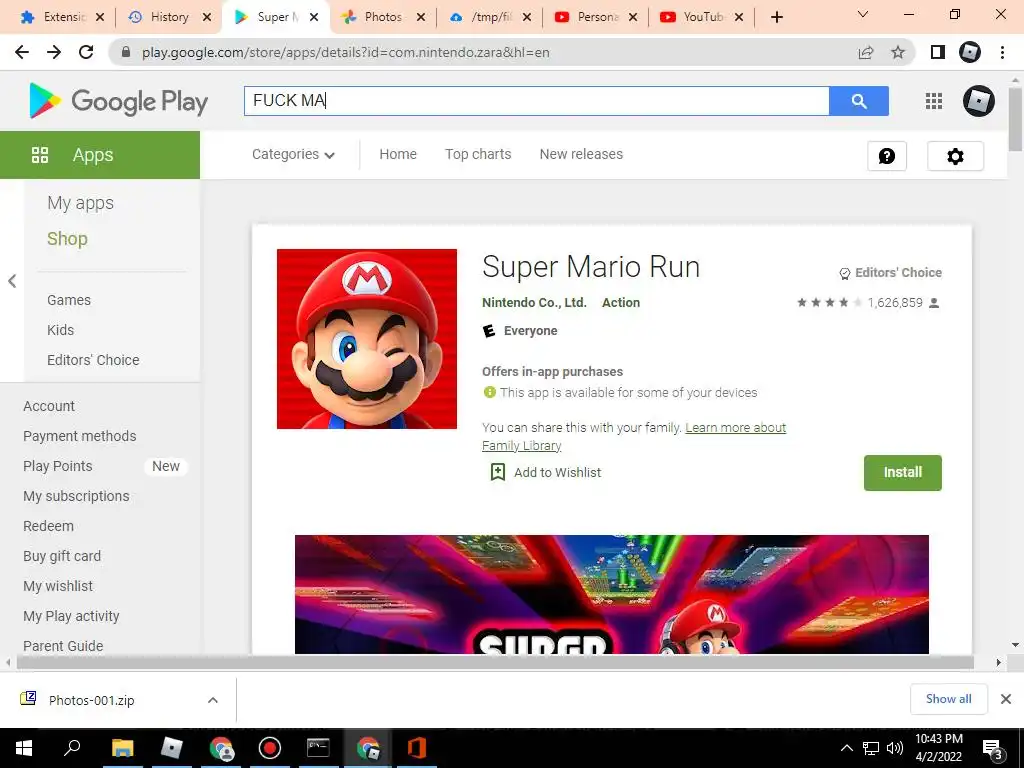Collapse the sidebar with the left chevron
The height and width of the screenshot is (768, 1024).
click(x=12, y=281)
